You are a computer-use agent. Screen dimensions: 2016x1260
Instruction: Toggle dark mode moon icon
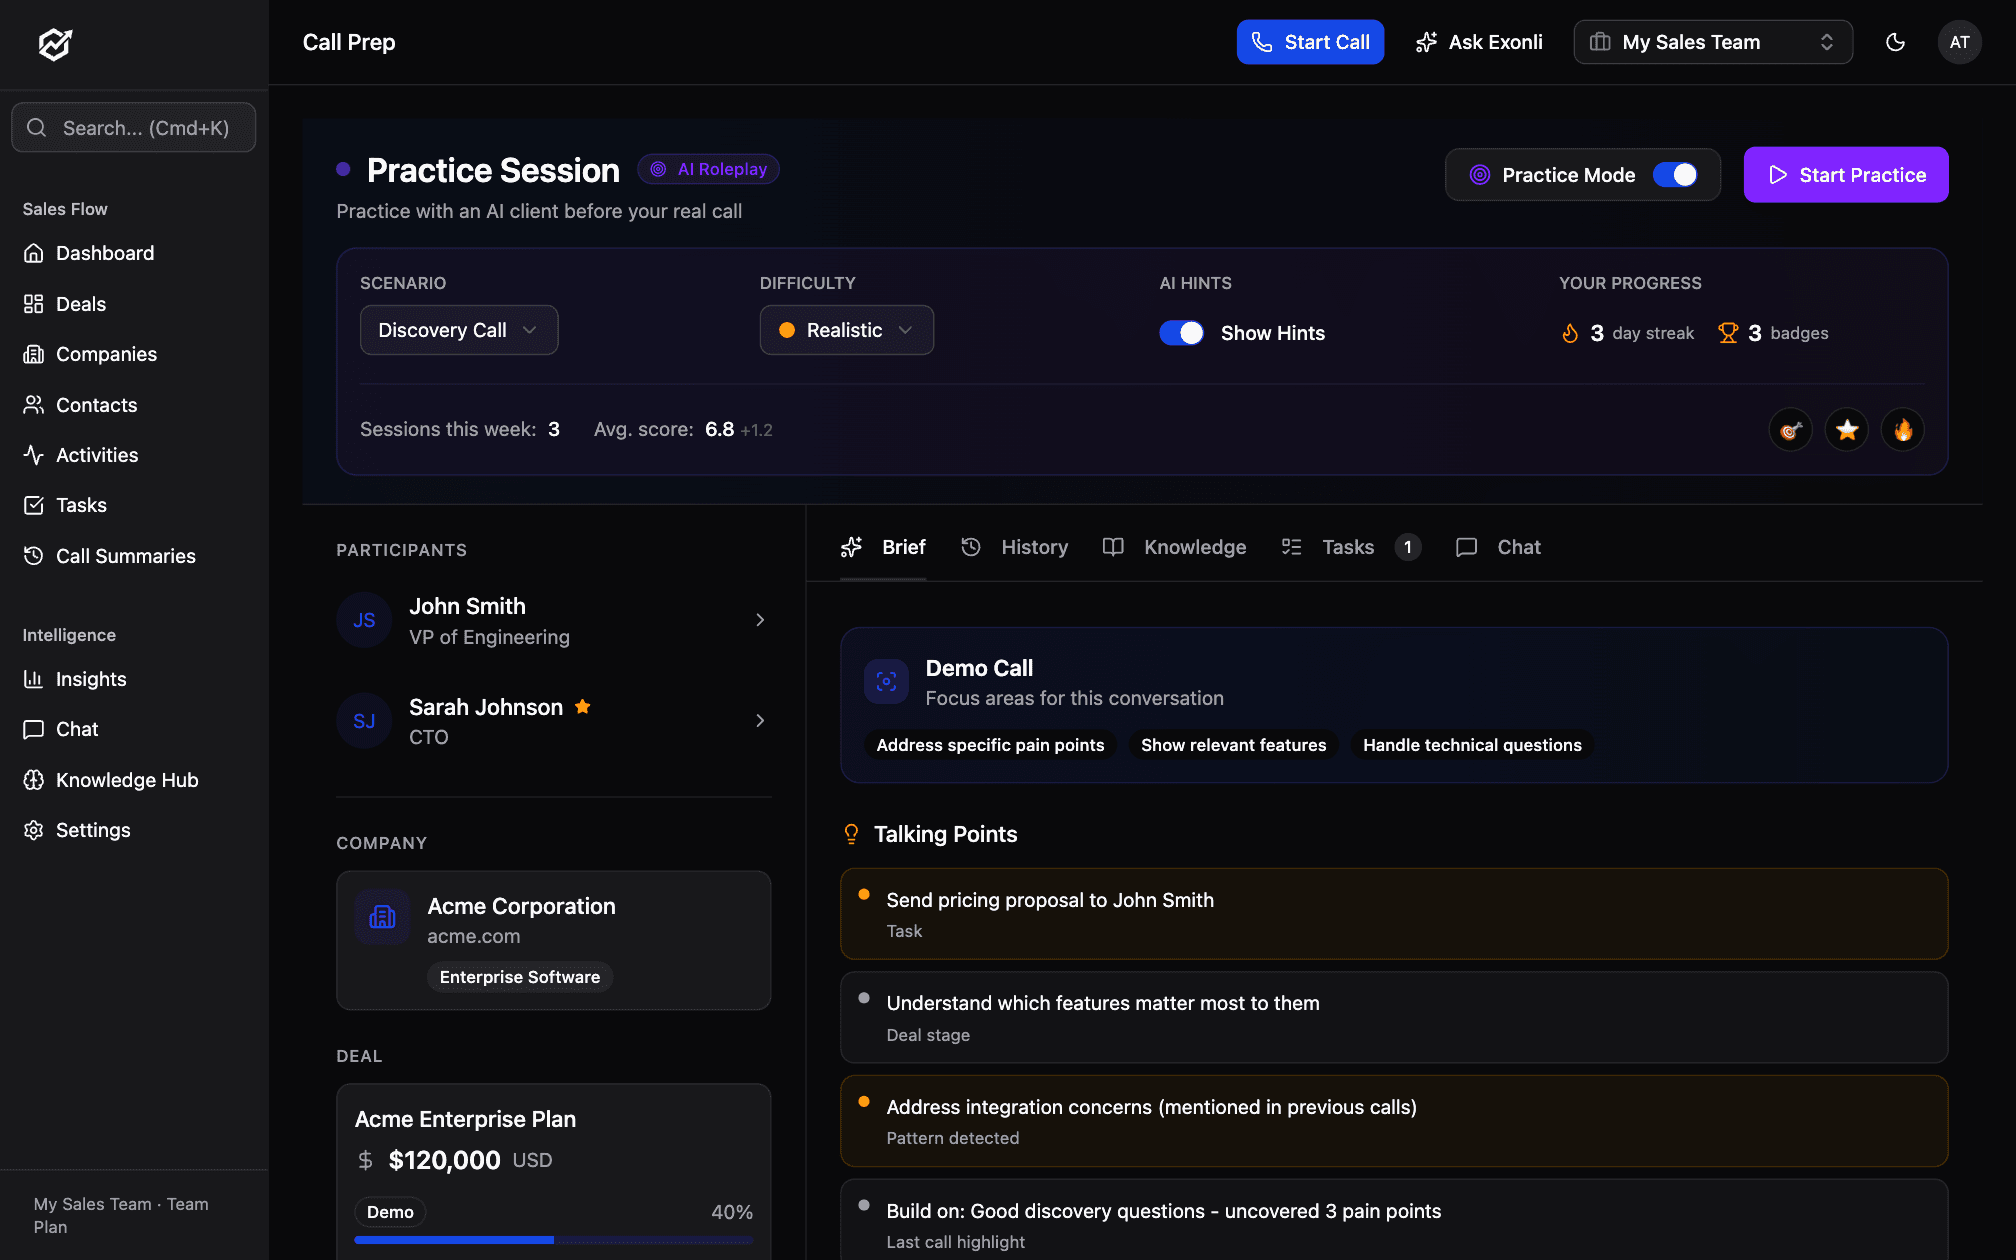1895,42
